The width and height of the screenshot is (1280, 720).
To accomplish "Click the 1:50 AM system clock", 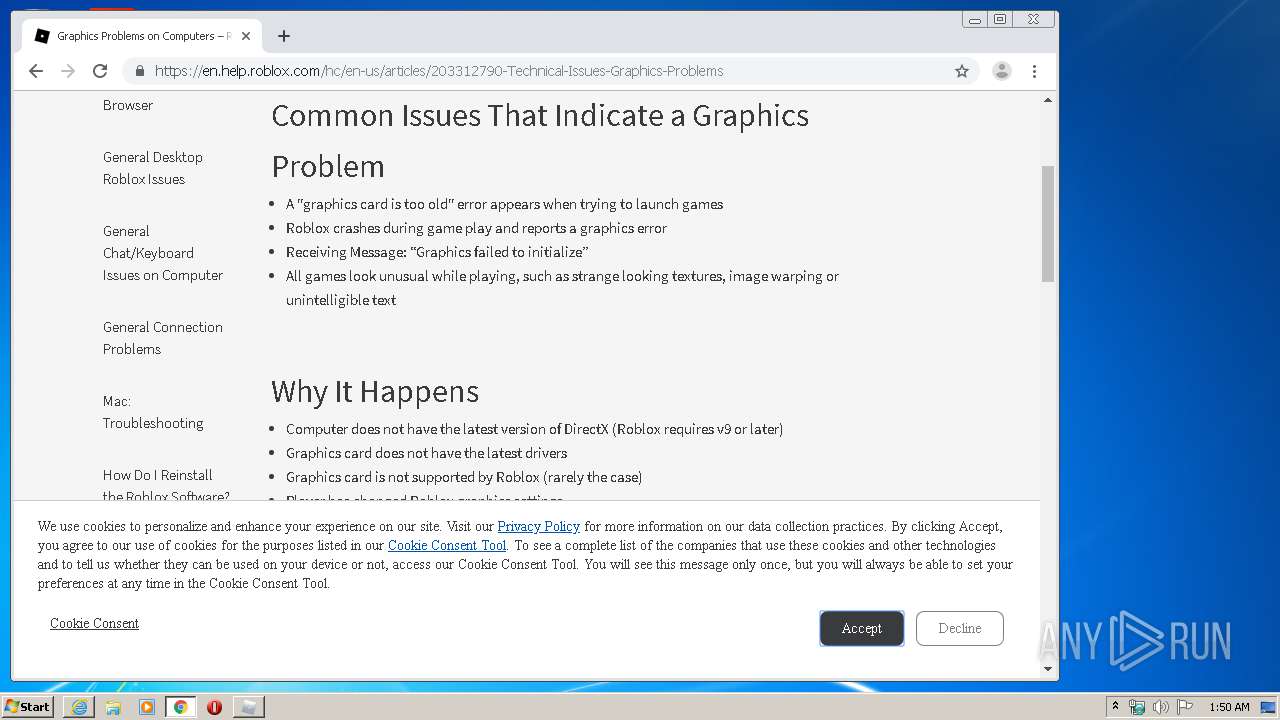I will (x=1229, y=707).
